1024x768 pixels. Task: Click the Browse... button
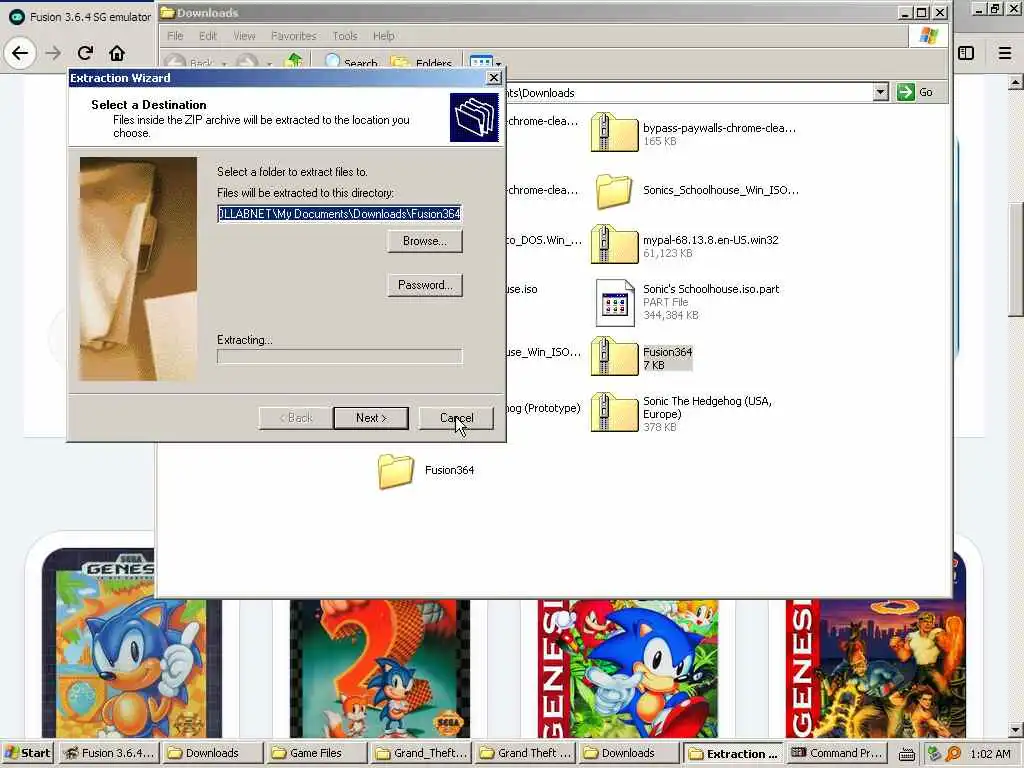pyautogui.click(x=424, y=241)
